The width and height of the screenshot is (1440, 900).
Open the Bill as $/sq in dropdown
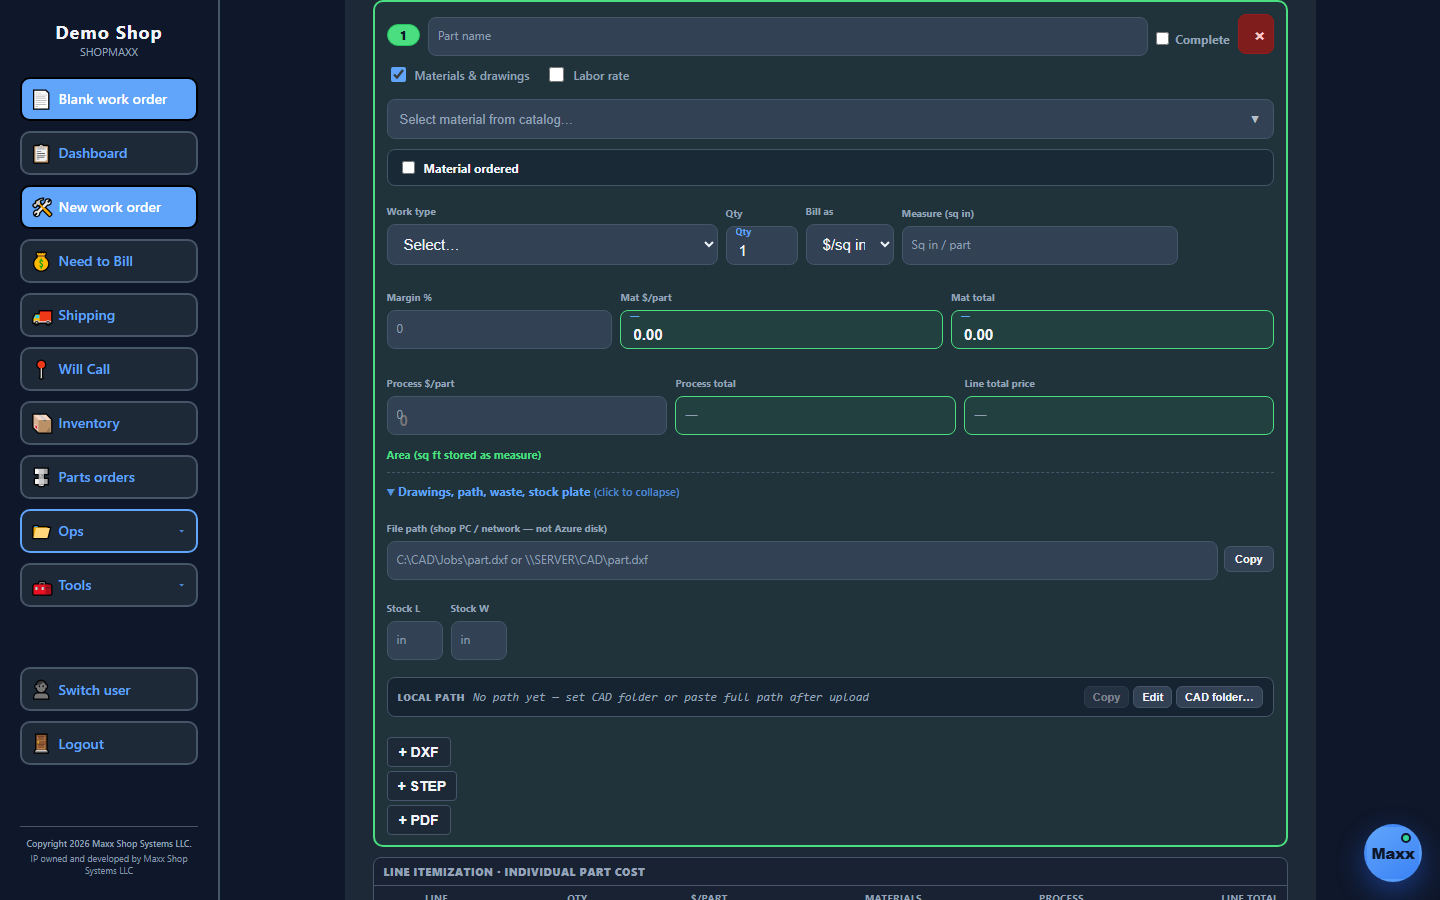click(850, 245)
